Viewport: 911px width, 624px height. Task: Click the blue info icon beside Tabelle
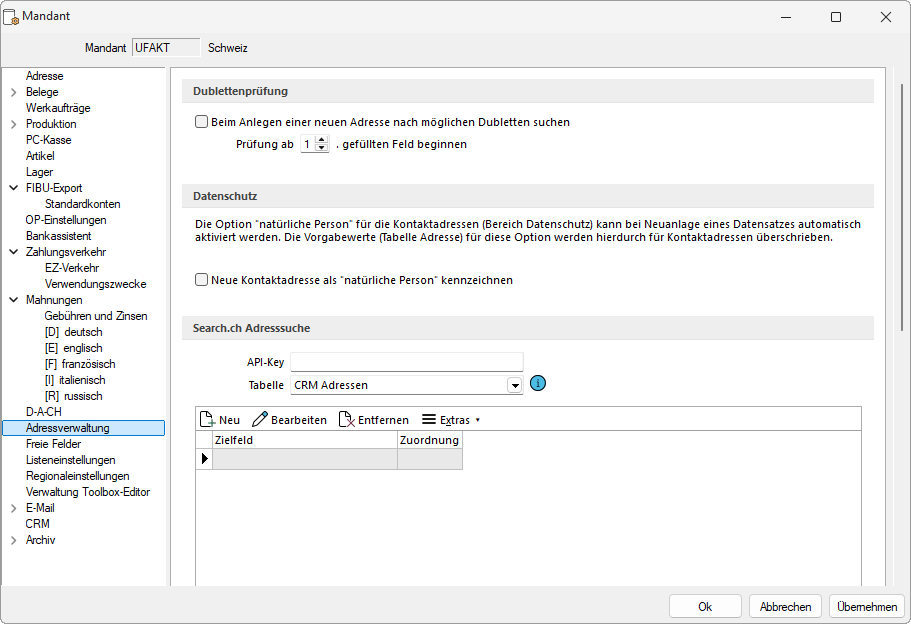click(538, 384)
